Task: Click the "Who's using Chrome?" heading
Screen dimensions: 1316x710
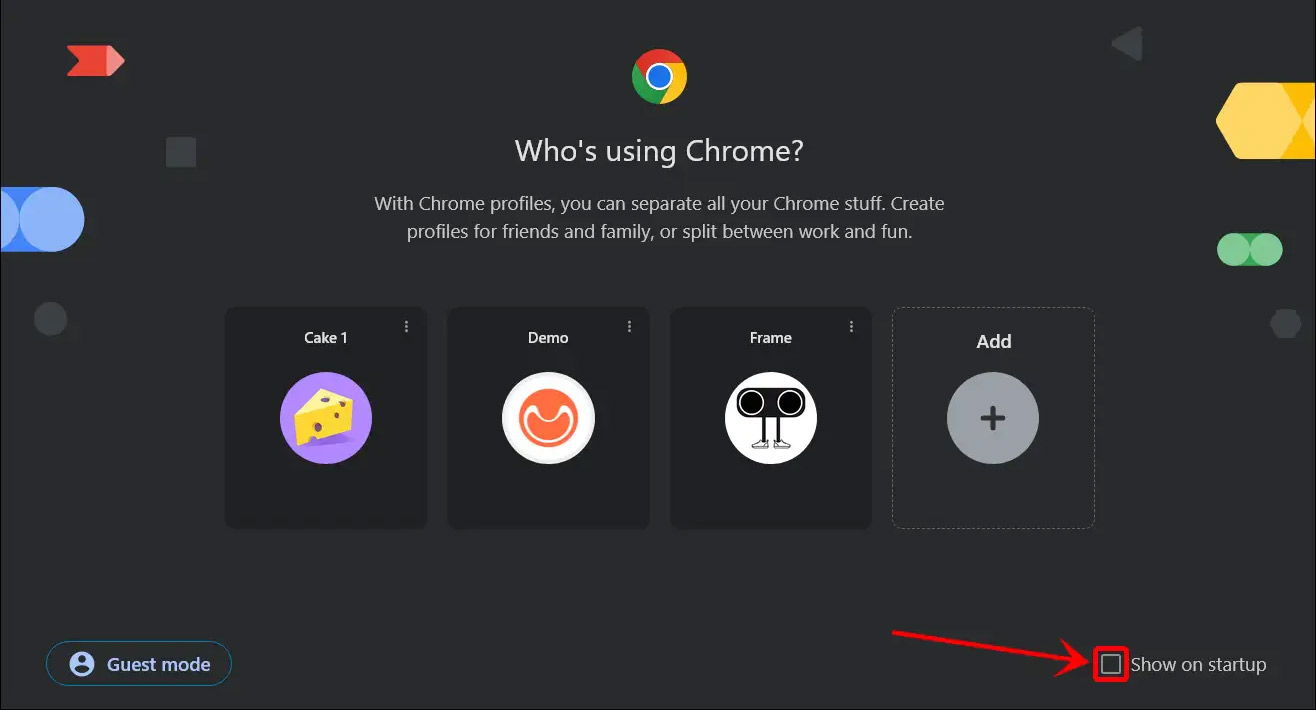Action: tap(659, 151)
